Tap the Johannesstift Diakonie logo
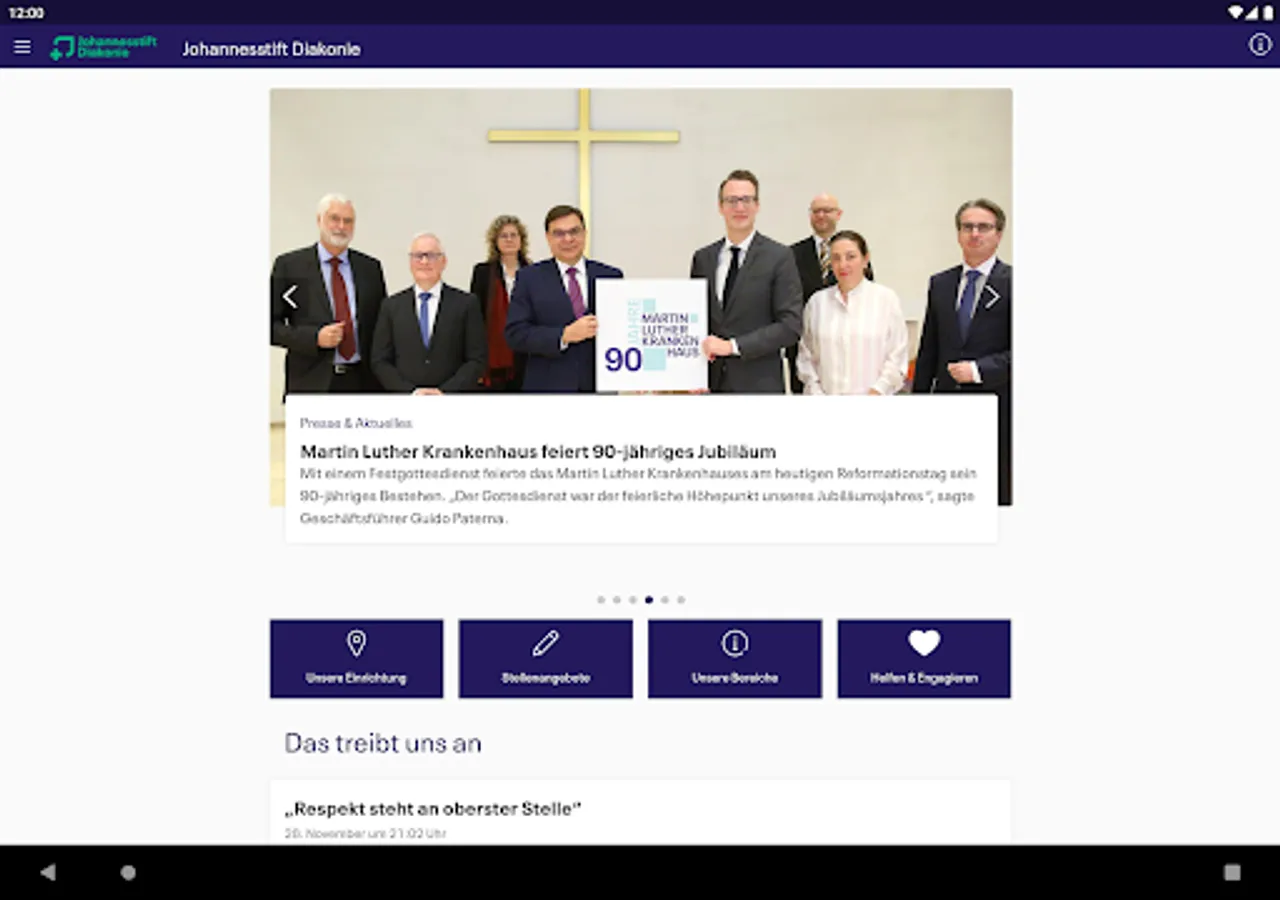The height and width of the screenshot is (900, 1280). (x=104, y=47)
